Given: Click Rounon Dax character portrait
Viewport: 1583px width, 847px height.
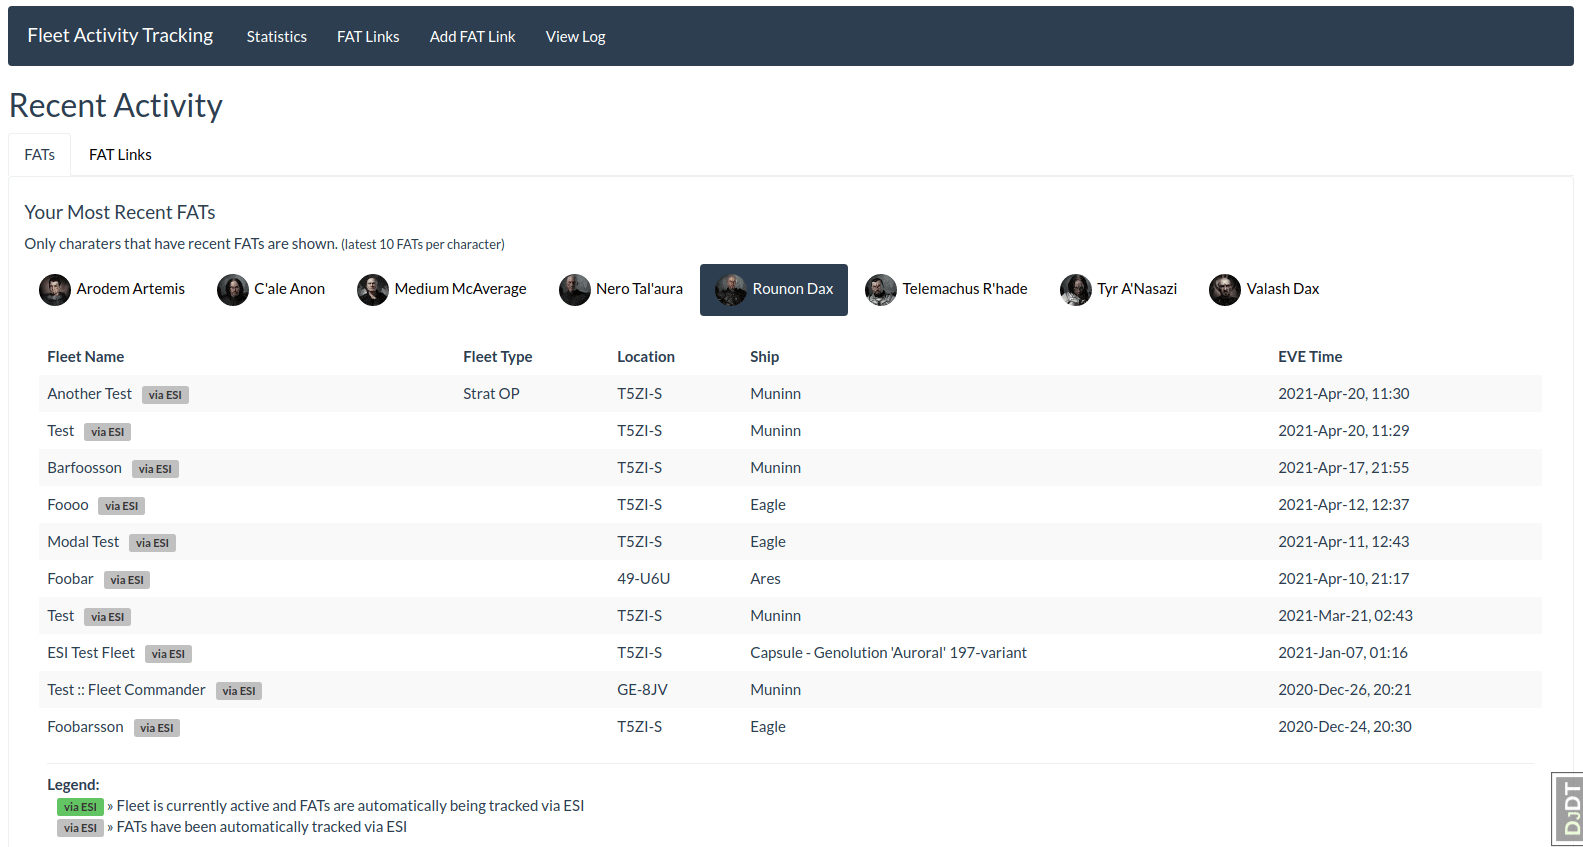Looking at the screenshot, I should pyautogui.click(x=731, y=290).
